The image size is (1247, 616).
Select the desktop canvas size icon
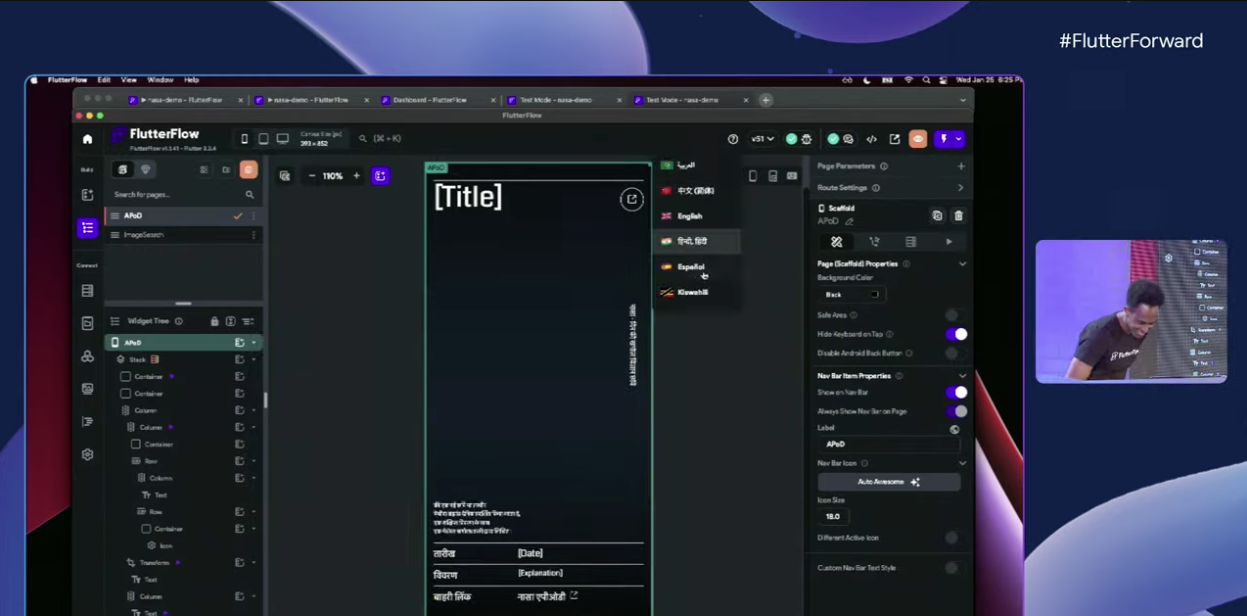pos(282,139)
